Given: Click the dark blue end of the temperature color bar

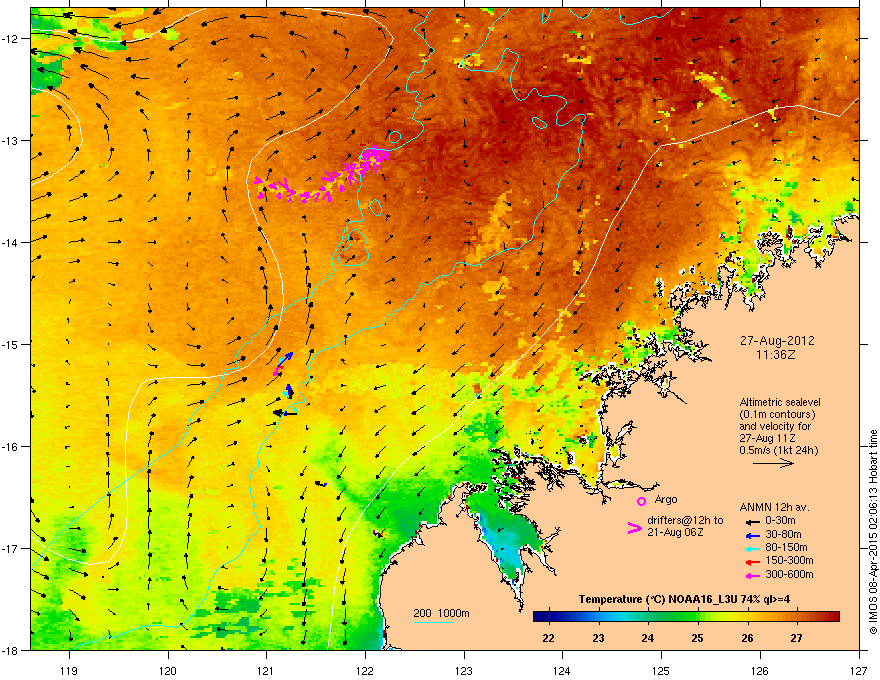Looking at the screenshot, I should click(540, 617).
